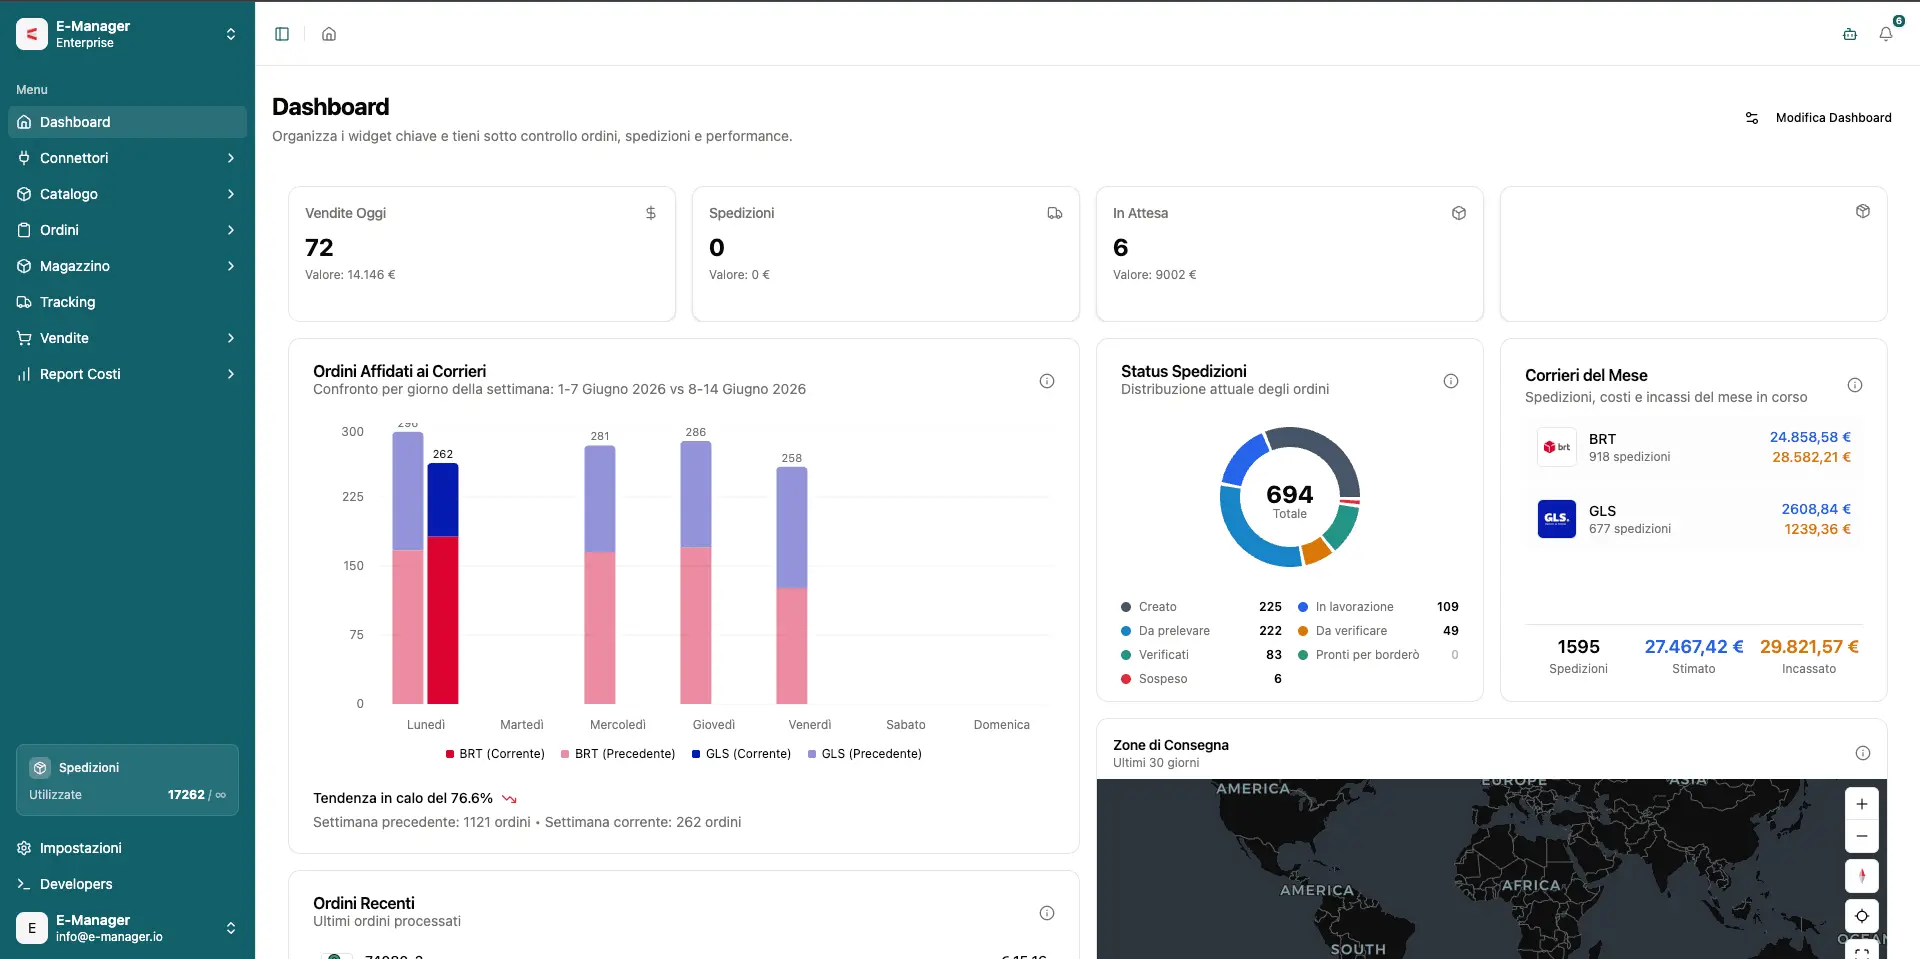Click the GLS courier logo

tap(1557, 519)
